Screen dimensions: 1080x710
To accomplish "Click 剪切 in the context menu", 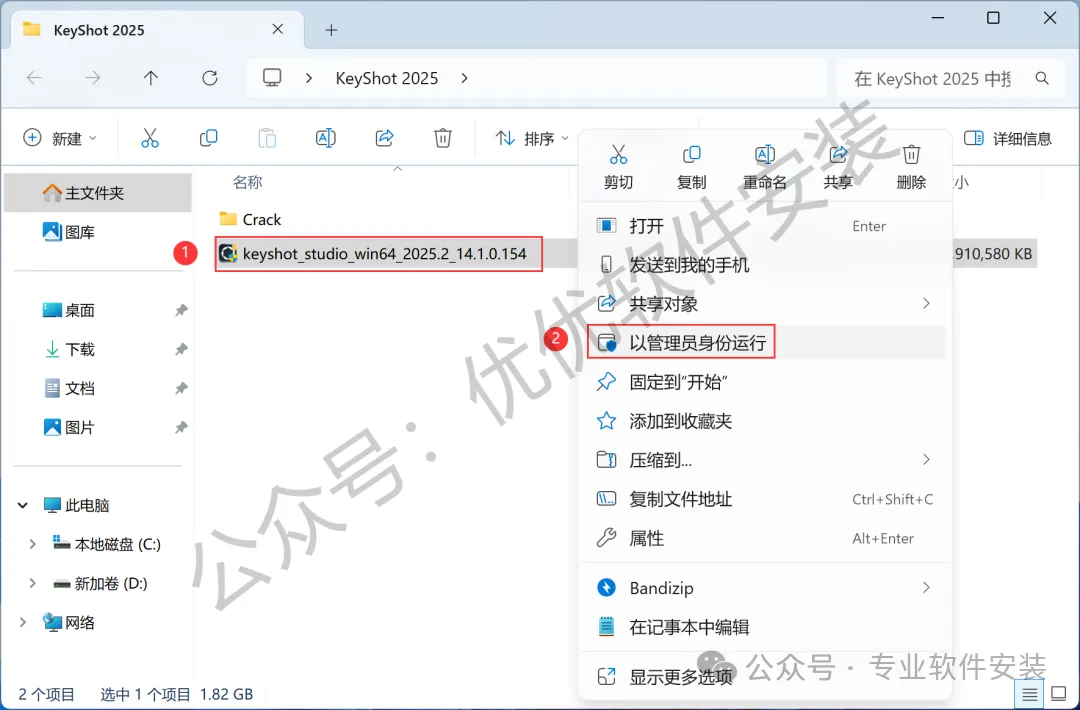I will tap(618, 167).
